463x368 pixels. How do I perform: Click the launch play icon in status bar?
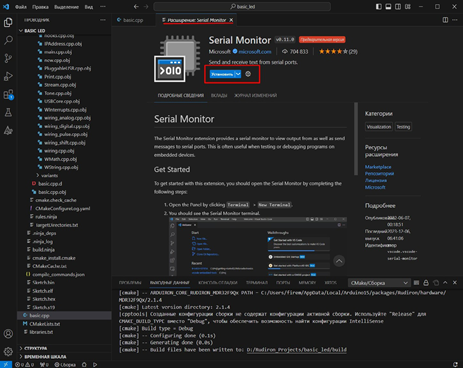95,365
